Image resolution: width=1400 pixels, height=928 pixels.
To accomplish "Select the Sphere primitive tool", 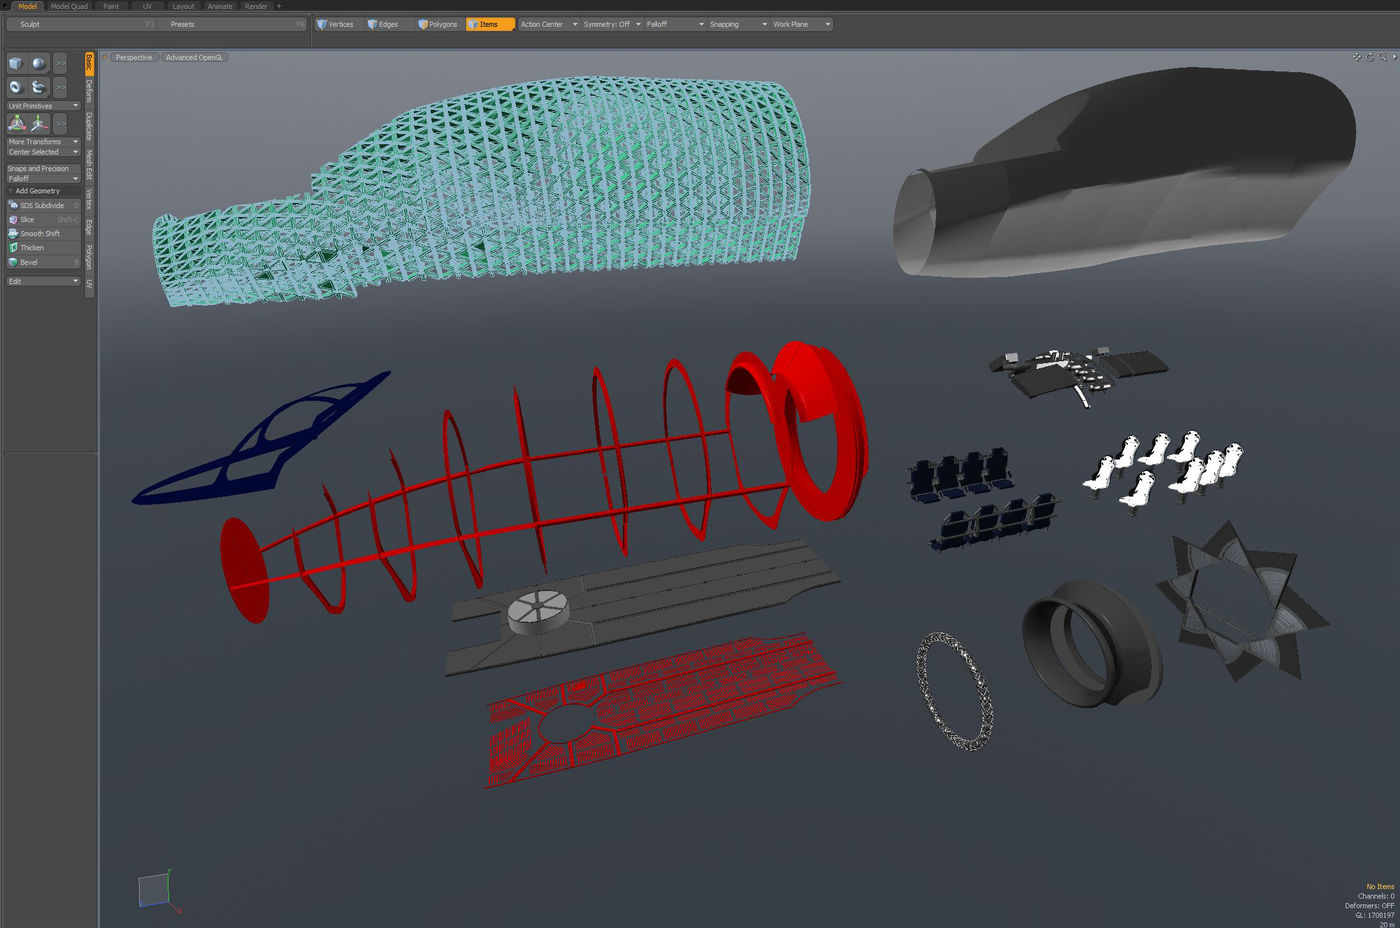I will 38,64.
